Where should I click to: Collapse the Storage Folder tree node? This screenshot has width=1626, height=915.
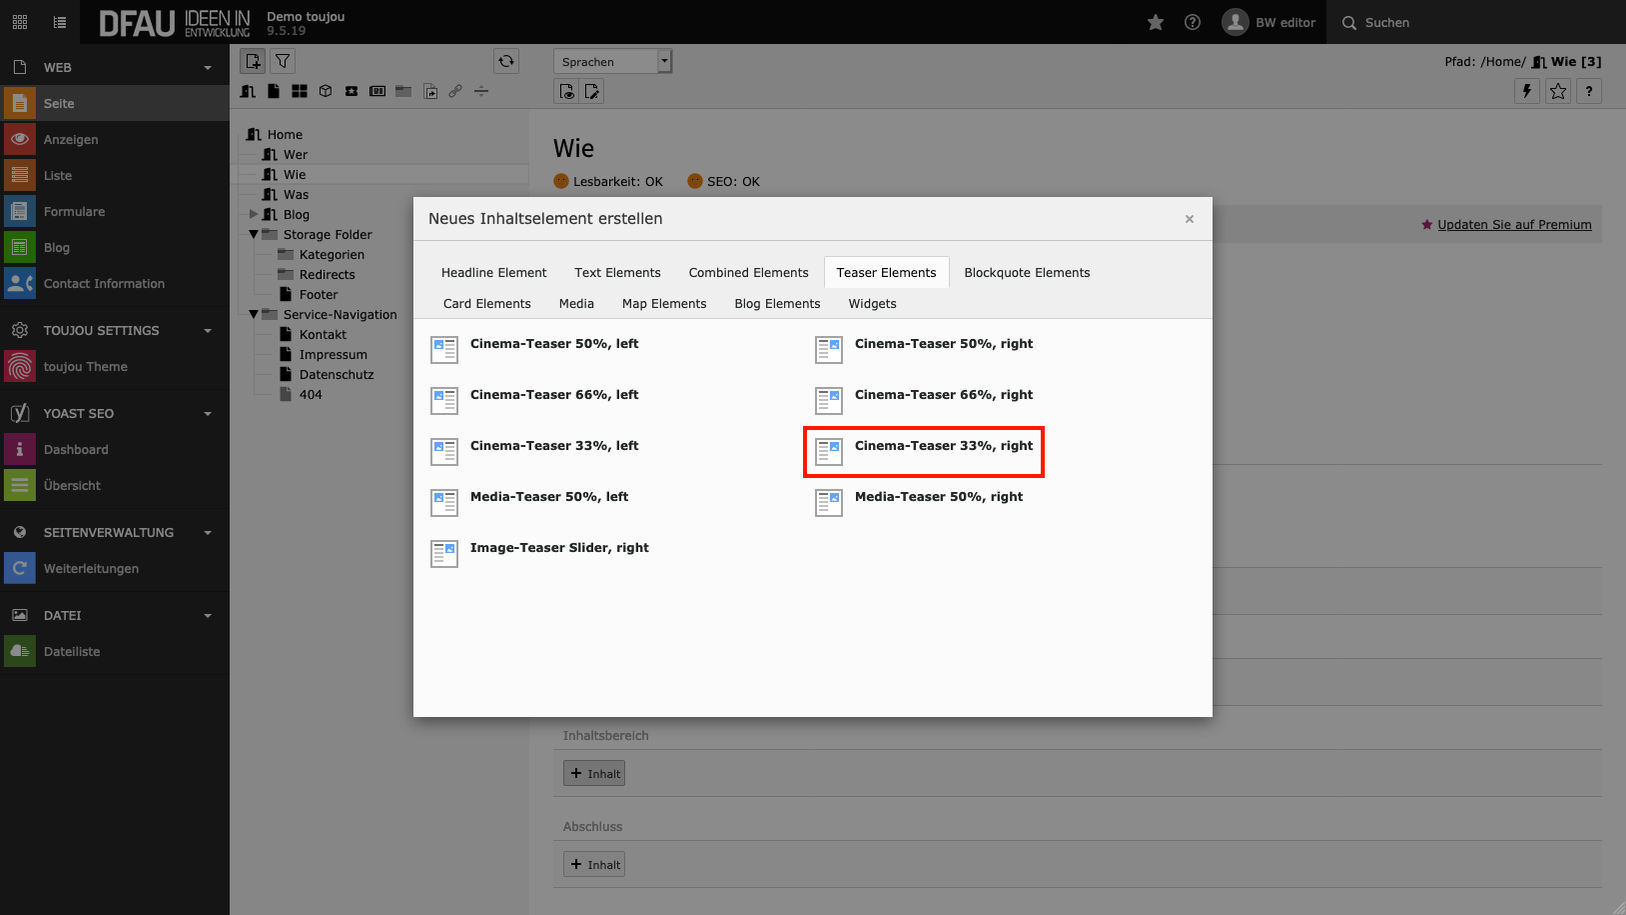(254, 234)
